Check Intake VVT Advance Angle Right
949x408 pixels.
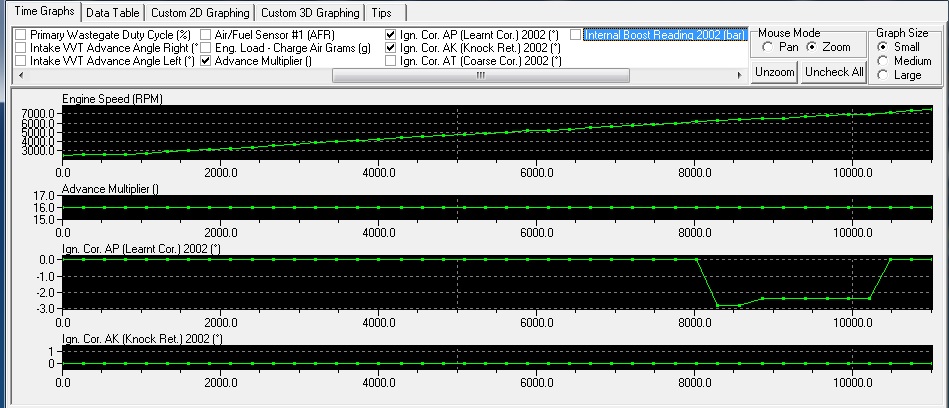21,48
